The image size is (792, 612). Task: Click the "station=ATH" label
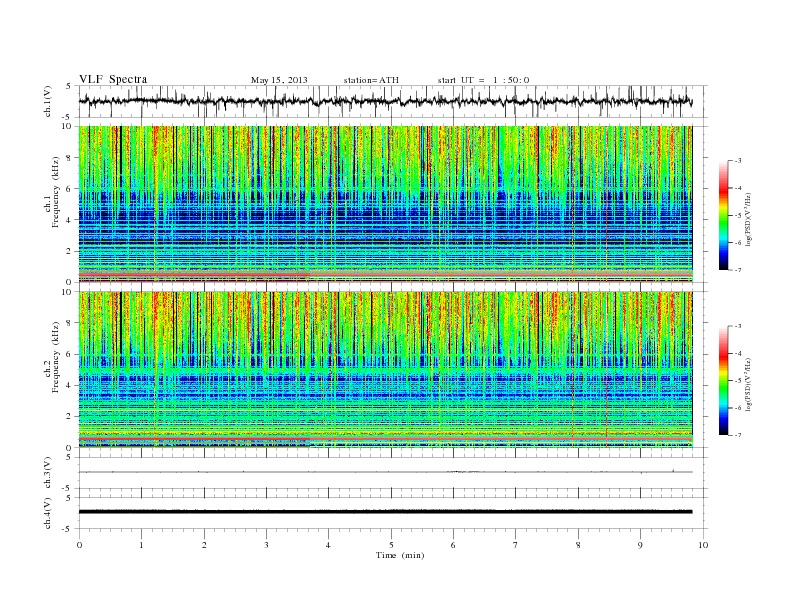(x=371, y=80)
